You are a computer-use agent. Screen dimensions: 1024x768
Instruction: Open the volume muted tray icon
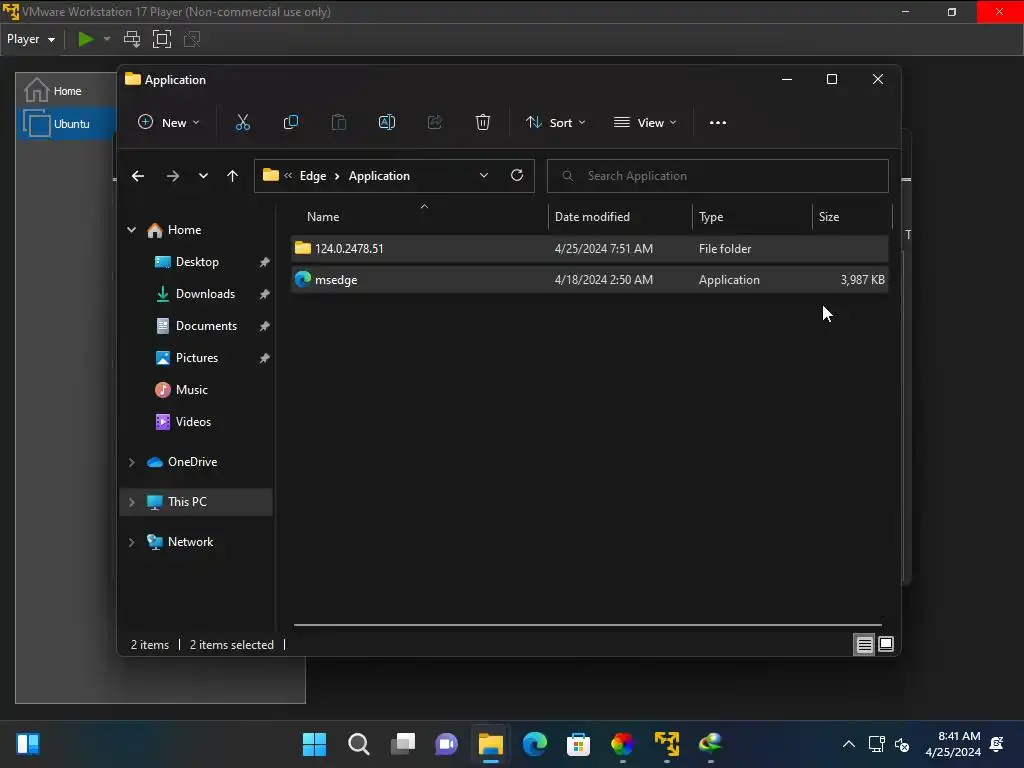[902, 744]
